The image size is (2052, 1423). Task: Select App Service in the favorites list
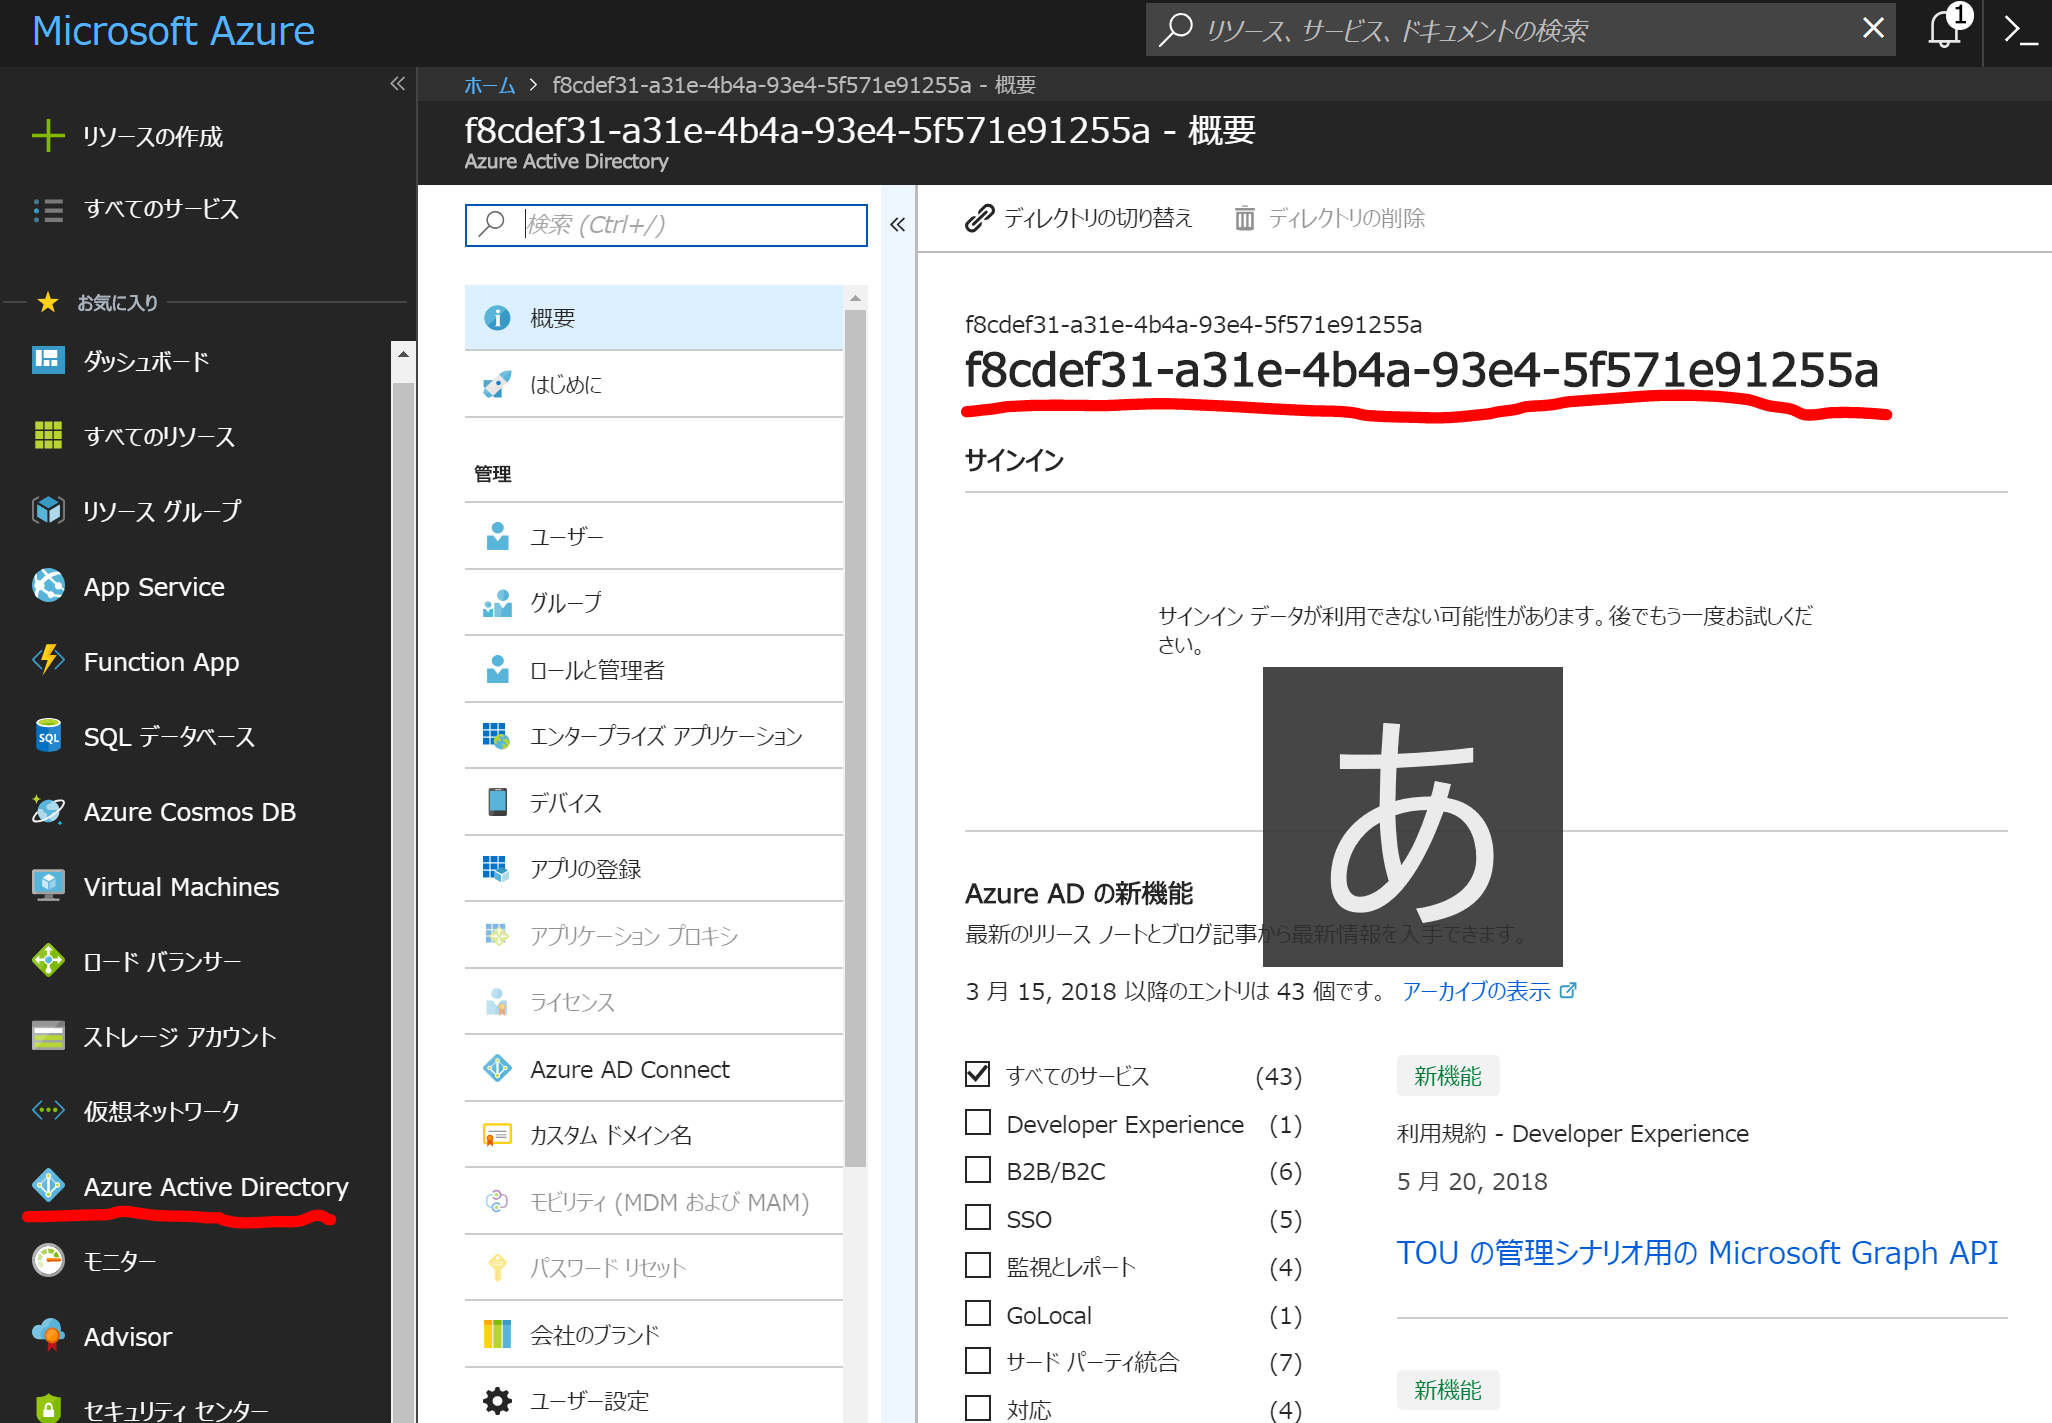click(153, 586)
